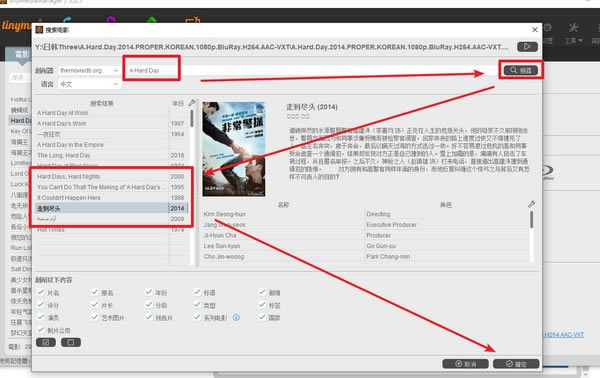
Task: Click the select-all checkboxes icon button
Action: pos(46,342)
